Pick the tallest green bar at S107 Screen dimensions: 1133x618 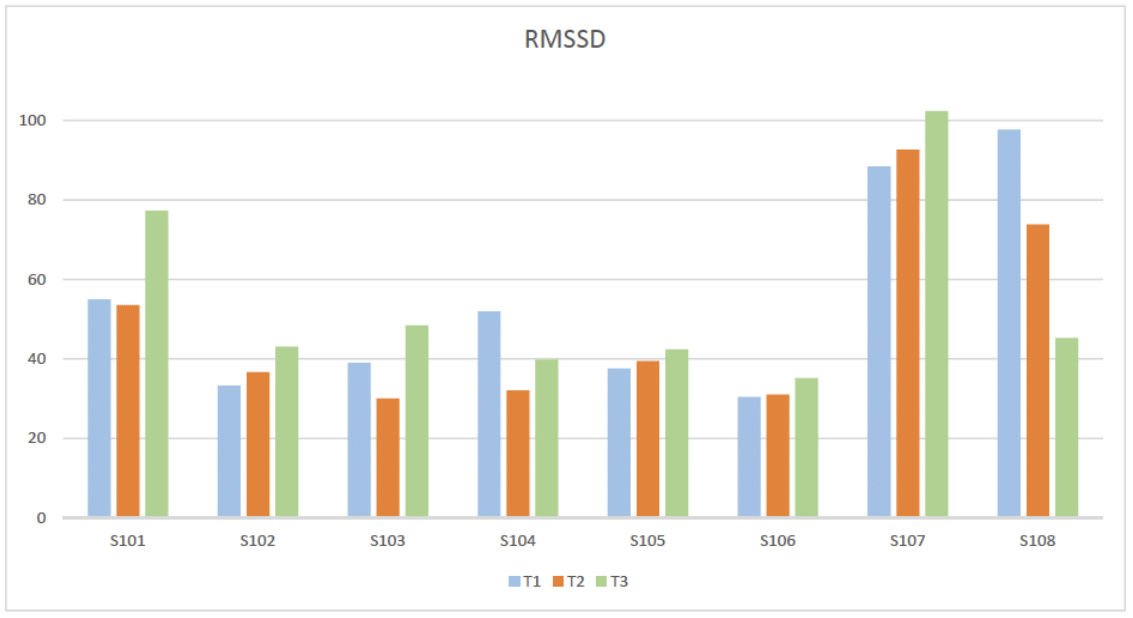click(x=936, y=314)
